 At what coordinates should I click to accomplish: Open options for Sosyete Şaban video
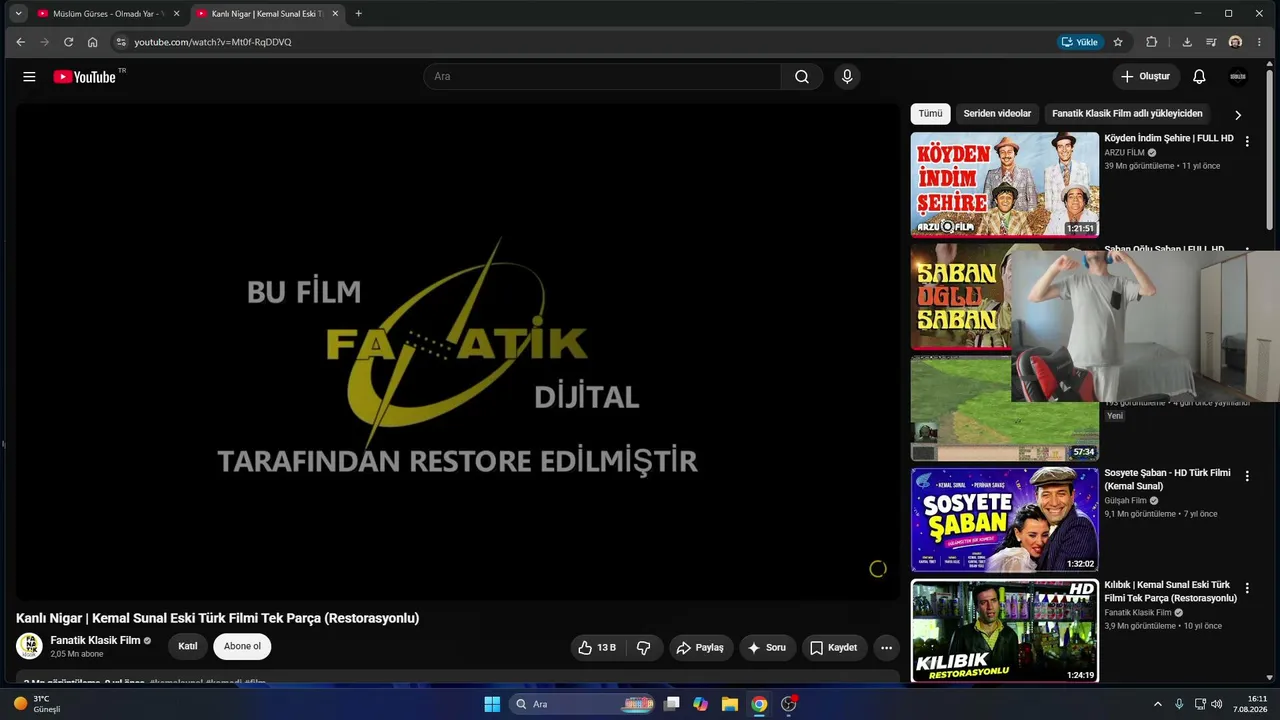pos(1247,477)
